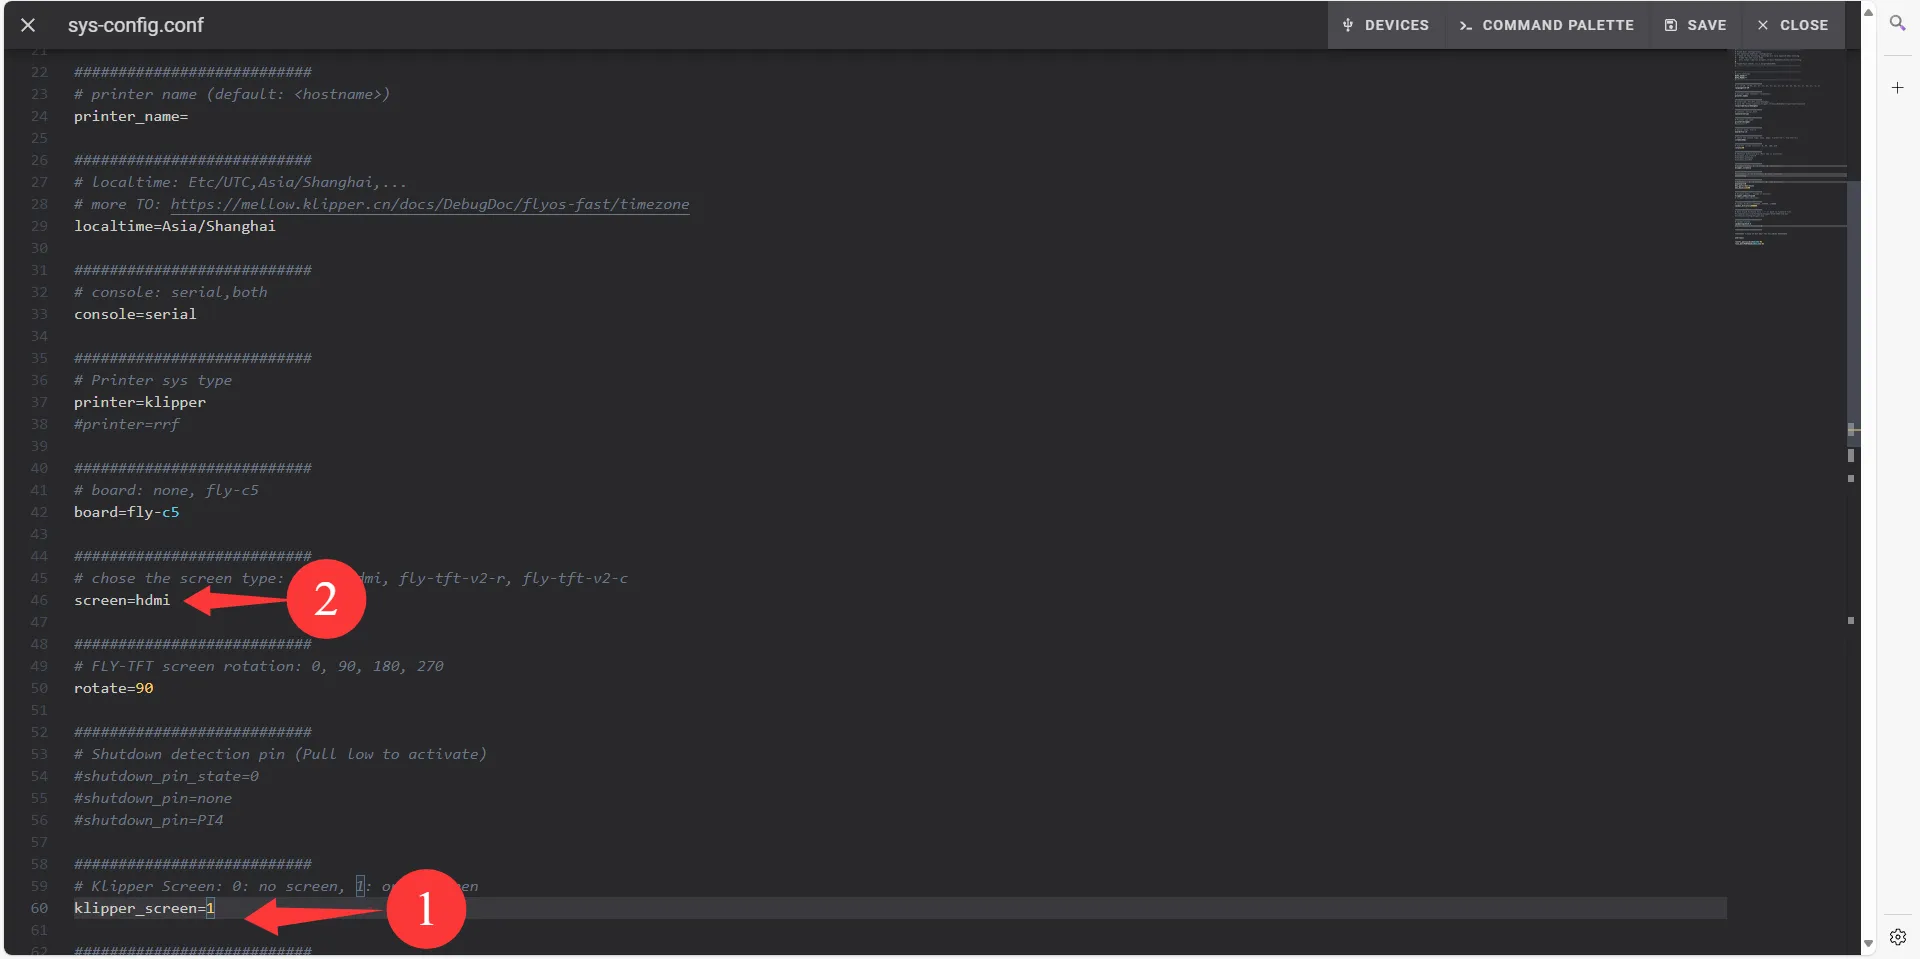The height and width of the screenshot is (959, 1920).
Task: Place cursor after printer_name=
Action: click(189, 116)
